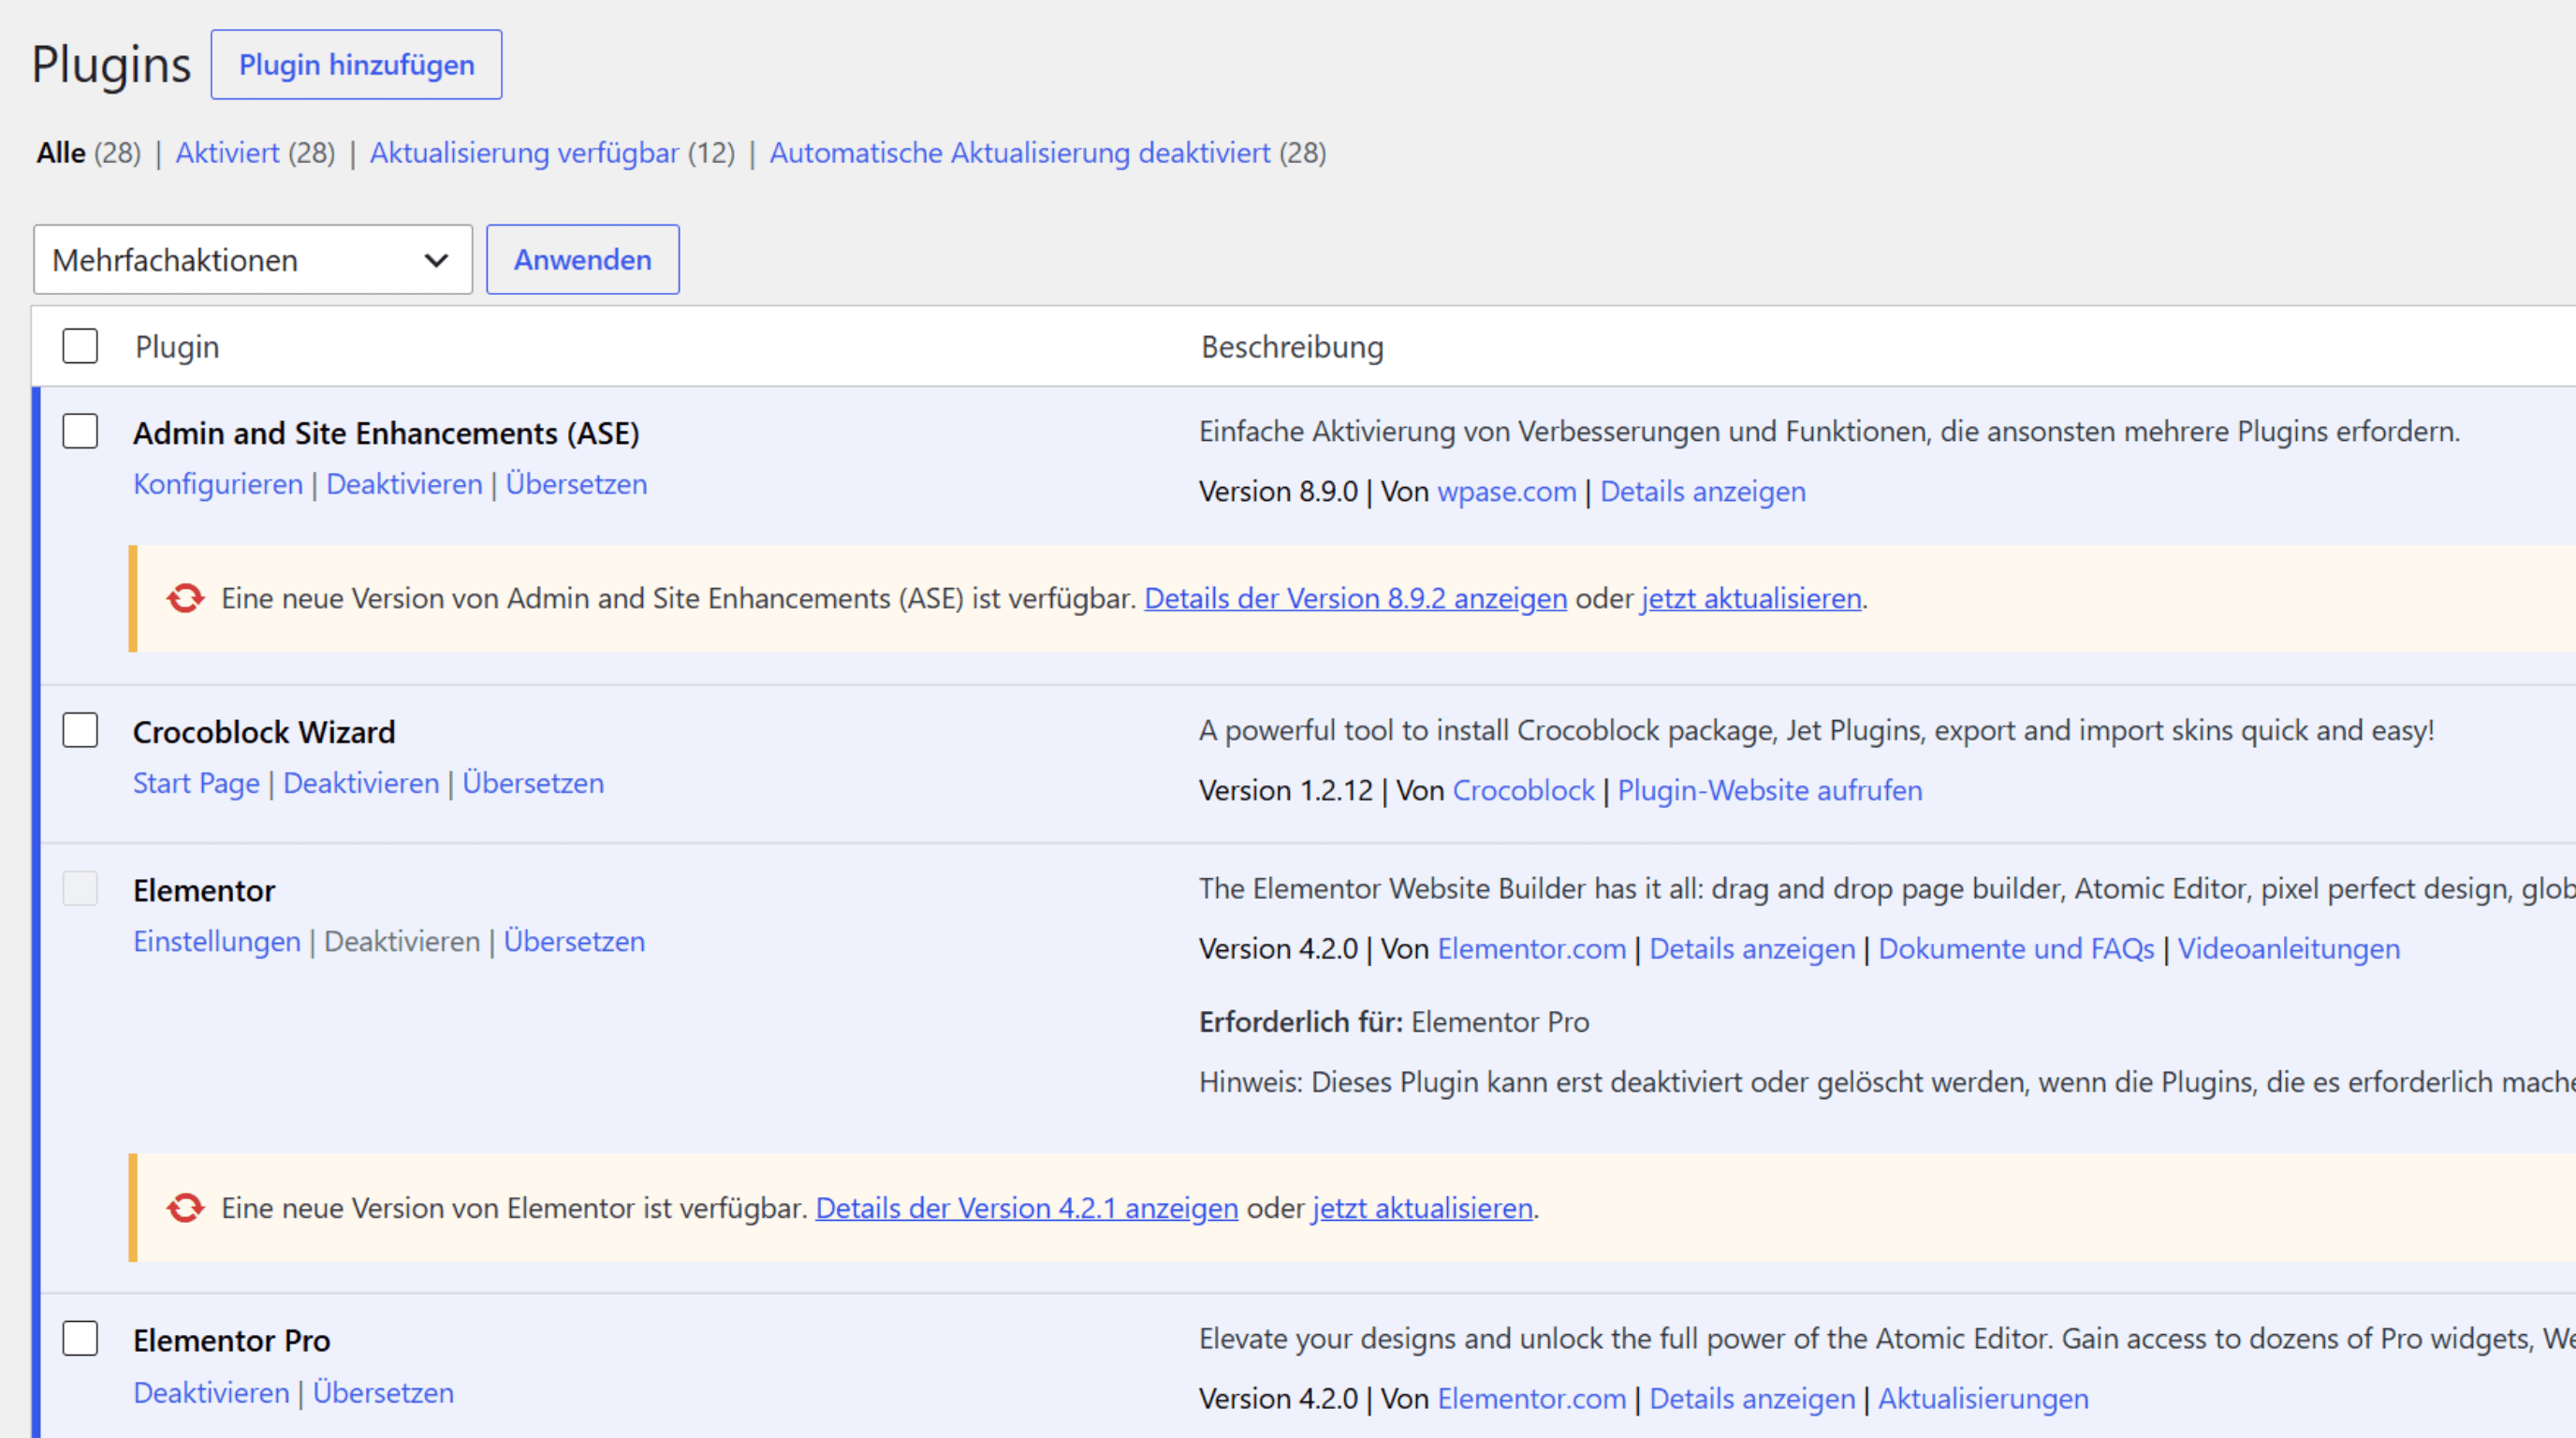View Details der Version 8.9.2 anzeigen
2576x1438 pixels.
pos(1355,598)
